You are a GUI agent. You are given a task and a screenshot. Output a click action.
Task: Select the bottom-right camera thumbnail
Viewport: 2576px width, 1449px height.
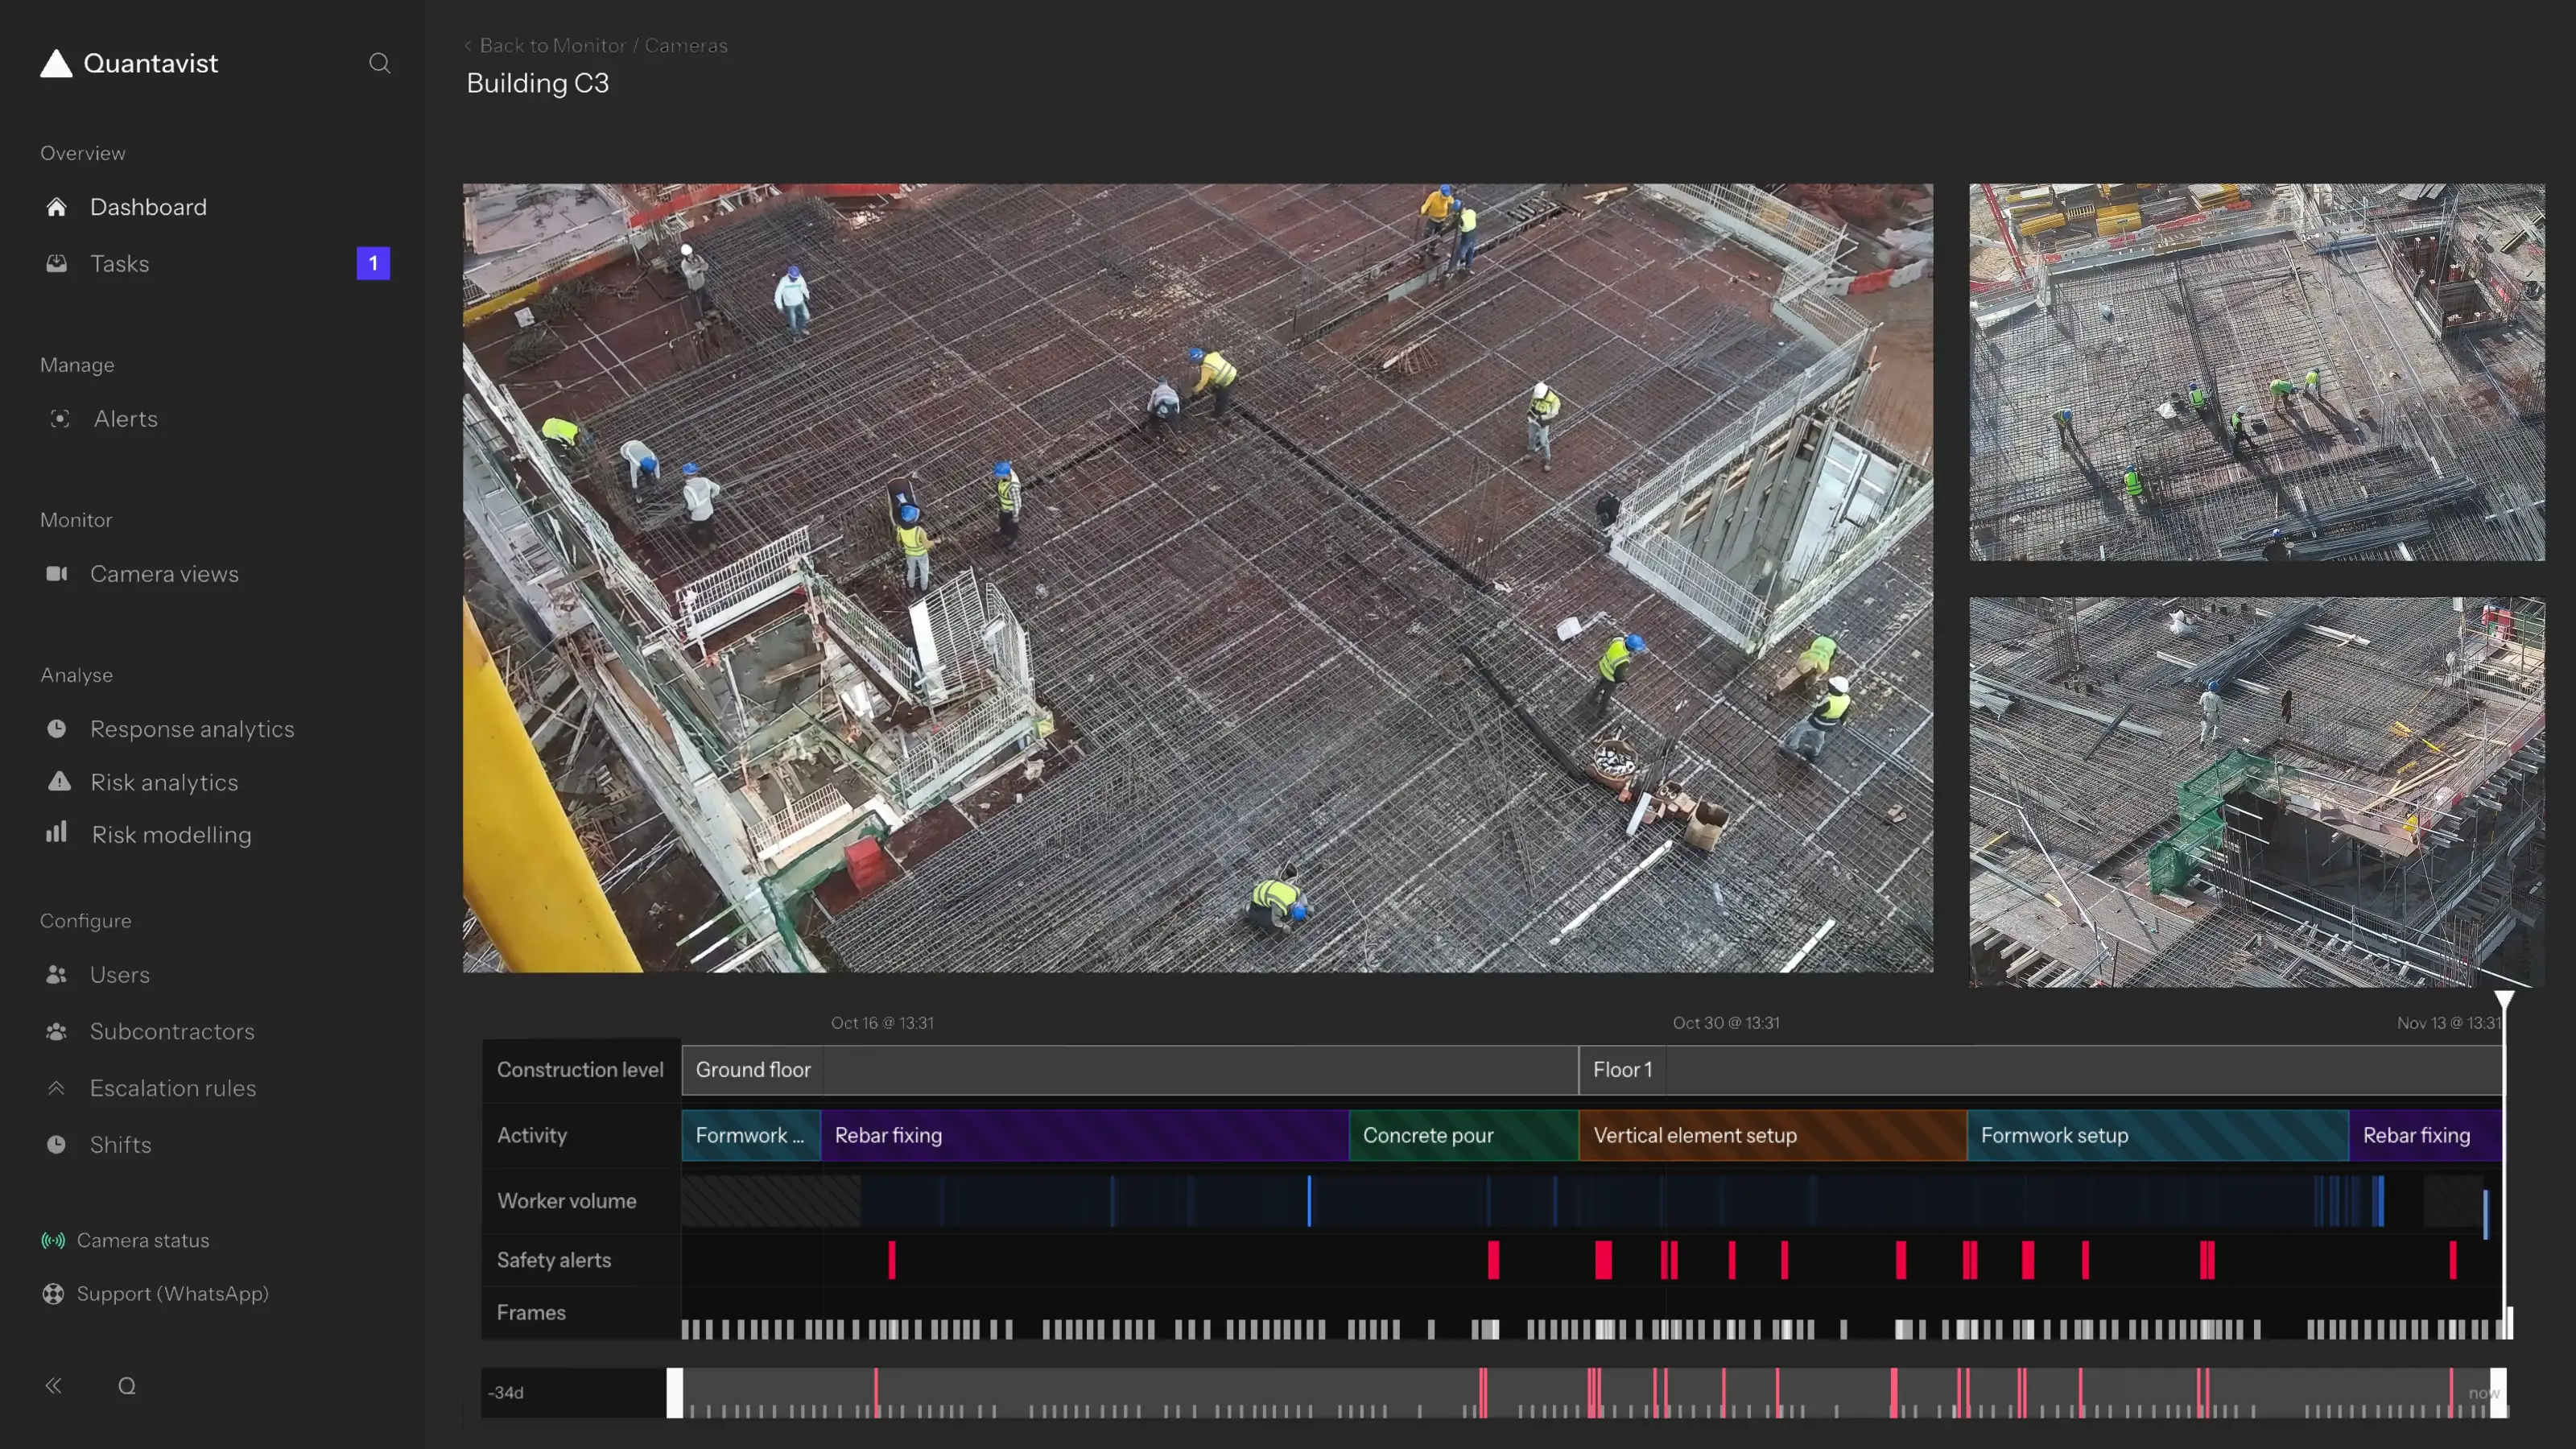(2256, 791)
